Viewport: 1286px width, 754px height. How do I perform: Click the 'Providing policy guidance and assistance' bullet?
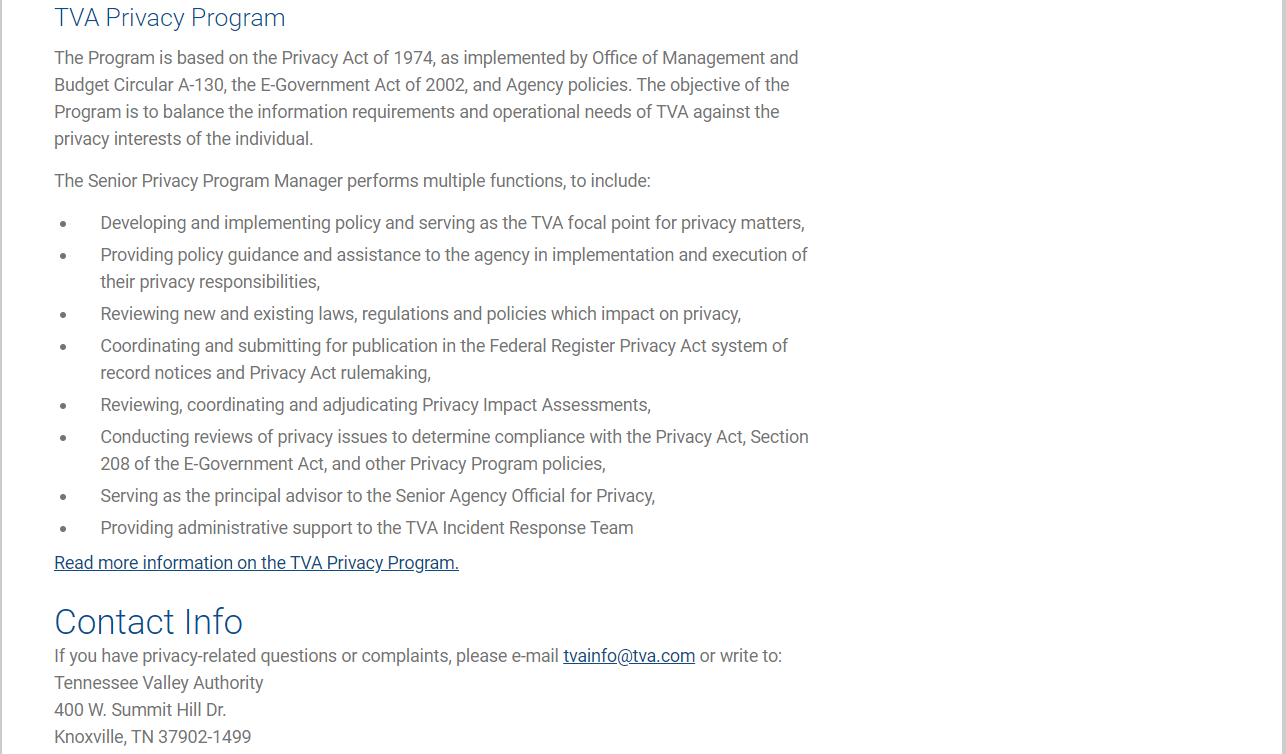[453, 268]
